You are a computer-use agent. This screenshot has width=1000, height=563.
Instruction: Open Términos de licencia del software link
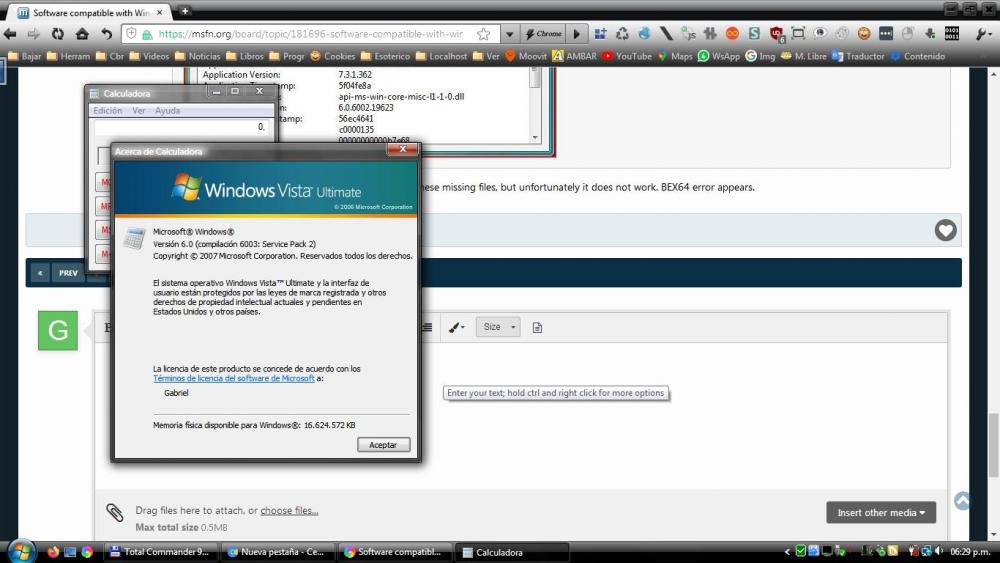click(233, 379)
